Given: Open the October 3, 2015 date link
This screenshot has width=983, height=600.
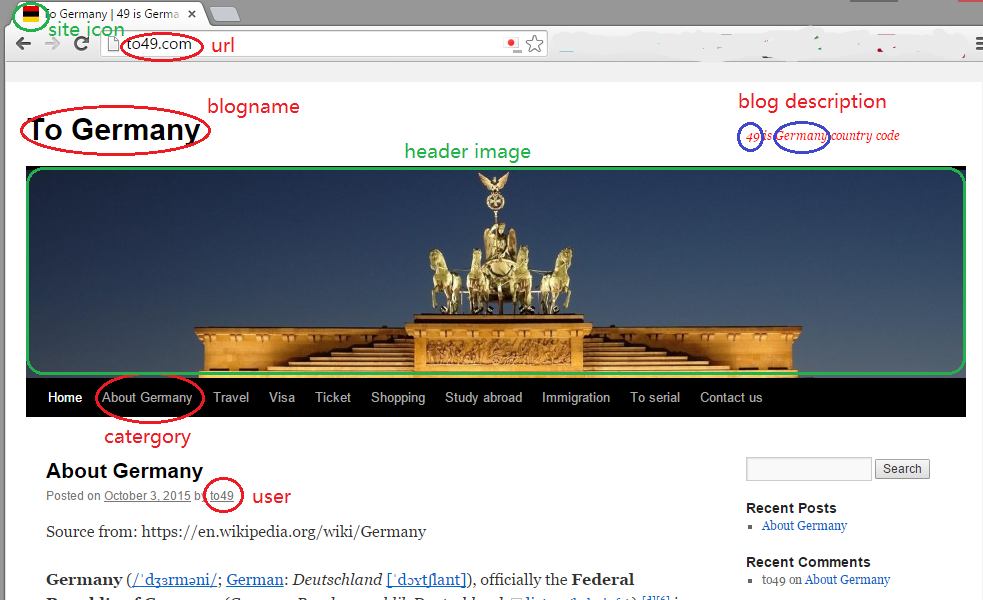Looking at the screenshot, I should click(x=147, y=496).
